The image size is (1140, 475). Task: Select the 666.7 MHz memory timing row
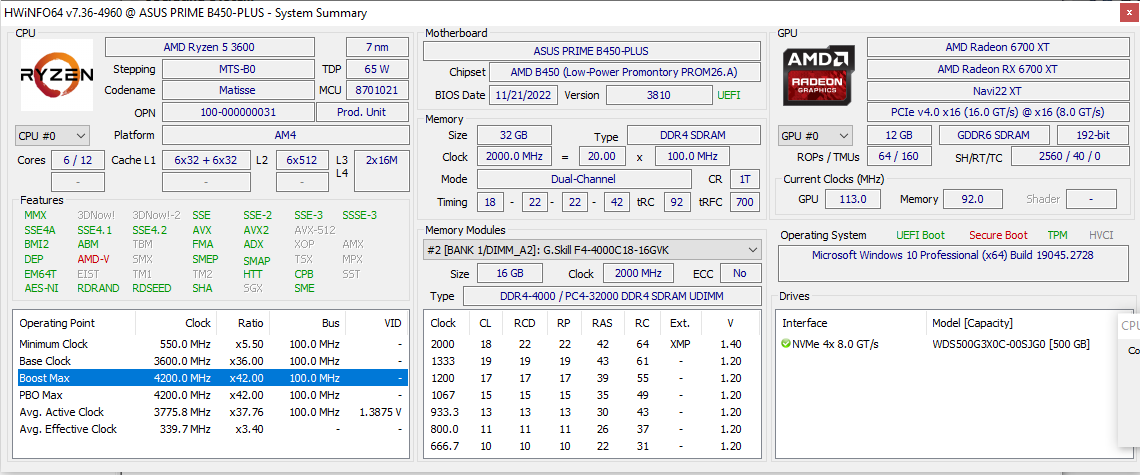click(592, 447)
